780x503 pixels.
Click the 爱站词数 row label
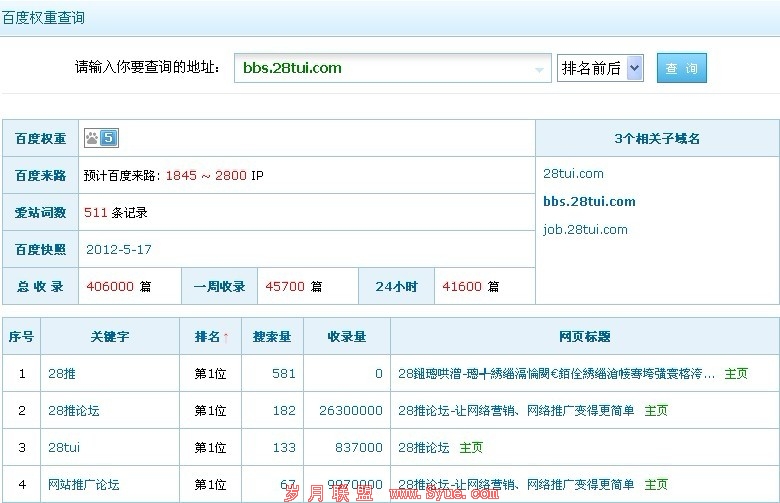tap(40, 212)
